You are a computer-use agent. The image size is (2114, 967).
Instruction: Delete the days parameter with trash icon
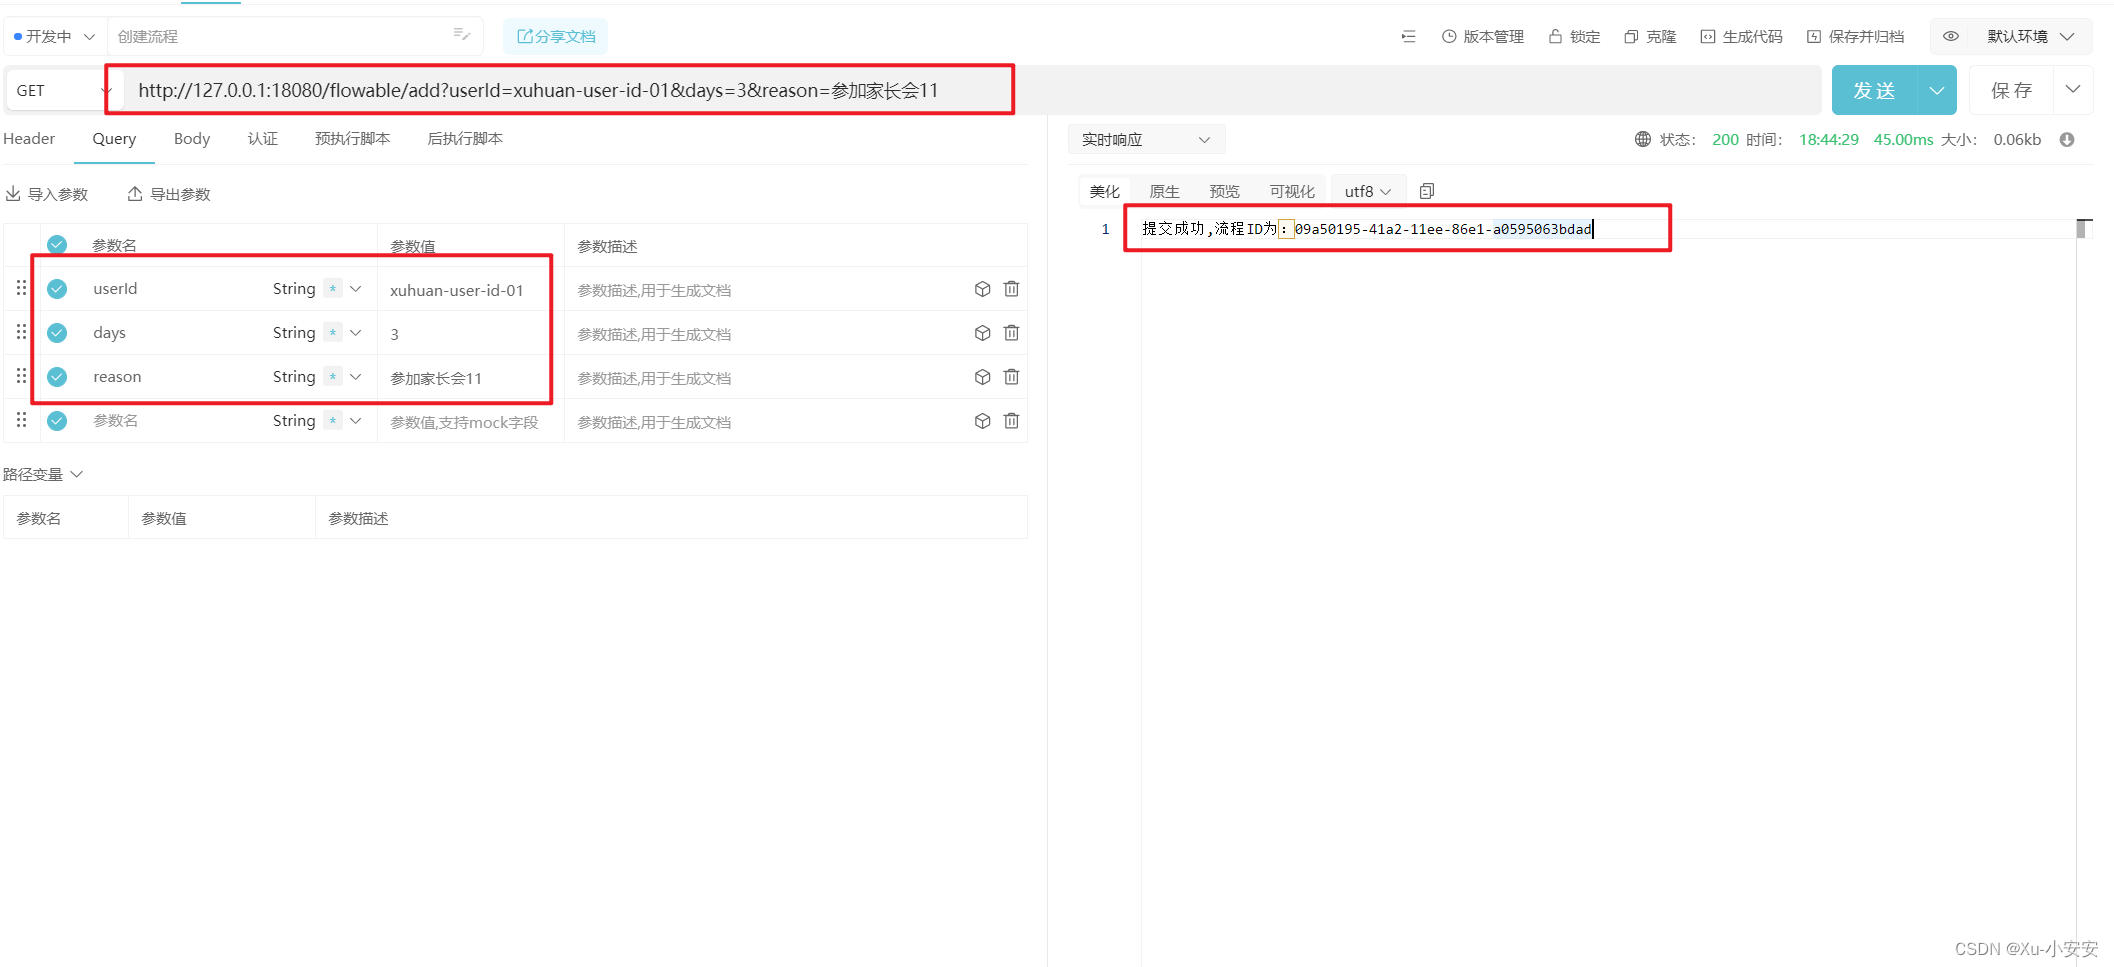(x=1011, y=333)
